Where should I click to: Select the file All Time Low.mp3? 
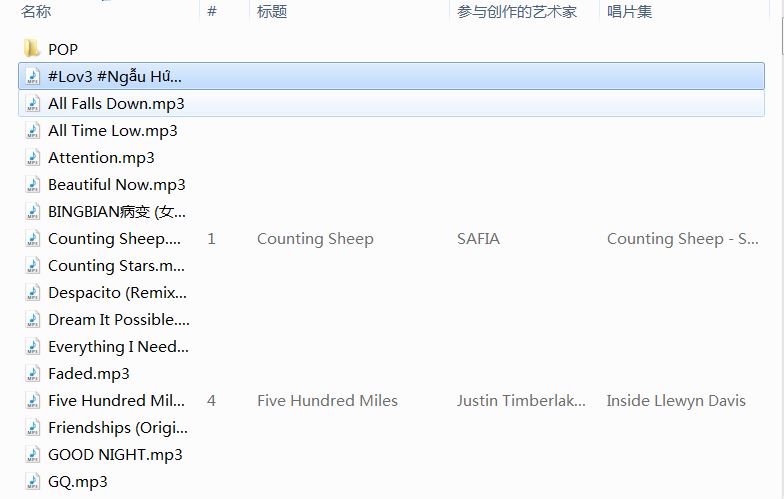tap(112, 130)
